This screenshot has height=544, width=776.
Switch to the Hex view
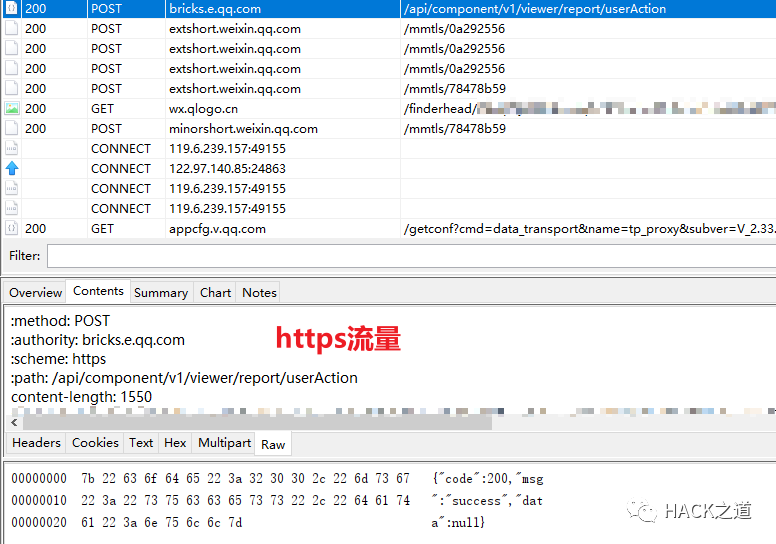(175, 443)
